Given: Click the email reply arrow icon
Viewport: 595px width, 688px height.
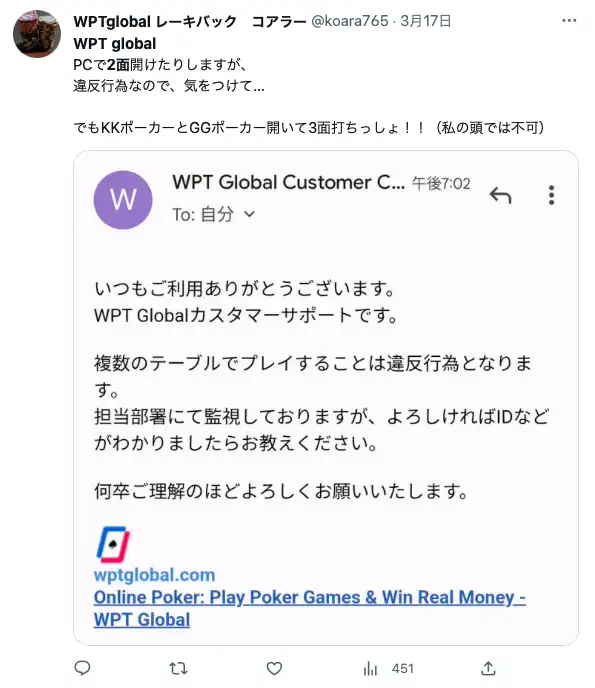Looking at the screenshot, I should click(x=501, y=195).
